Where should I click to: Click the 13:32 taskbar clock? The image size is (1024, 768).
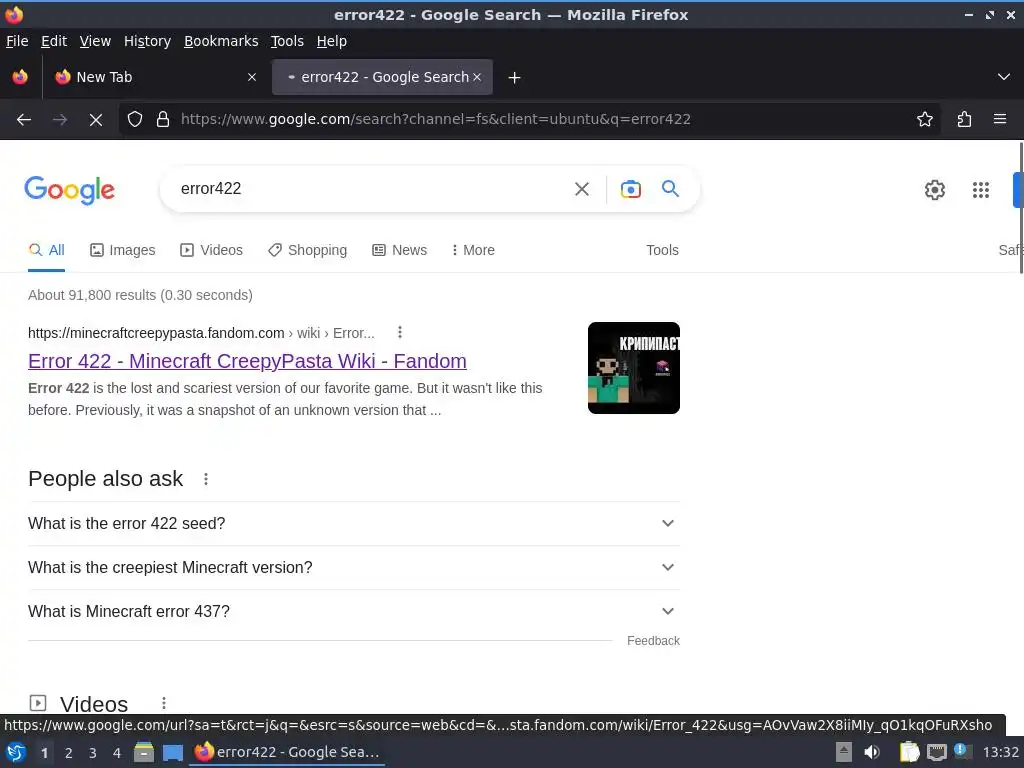(x=1000, y=752)
